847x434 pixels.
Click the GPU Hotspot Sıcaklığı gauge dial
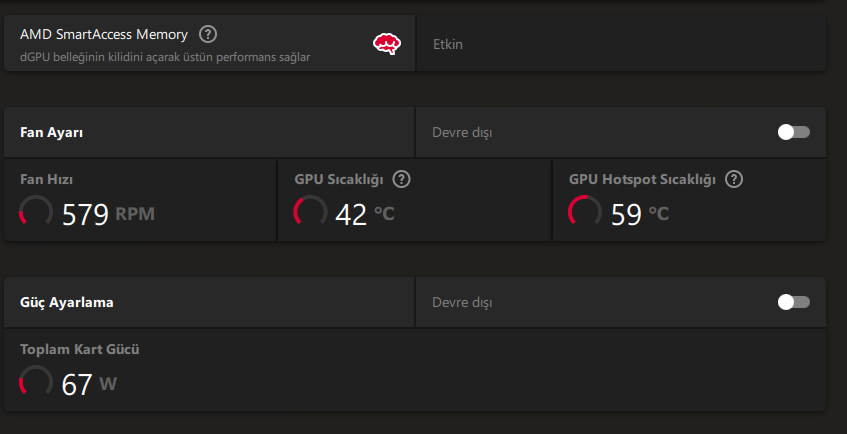pyautogui.click(x=585, y=212)
